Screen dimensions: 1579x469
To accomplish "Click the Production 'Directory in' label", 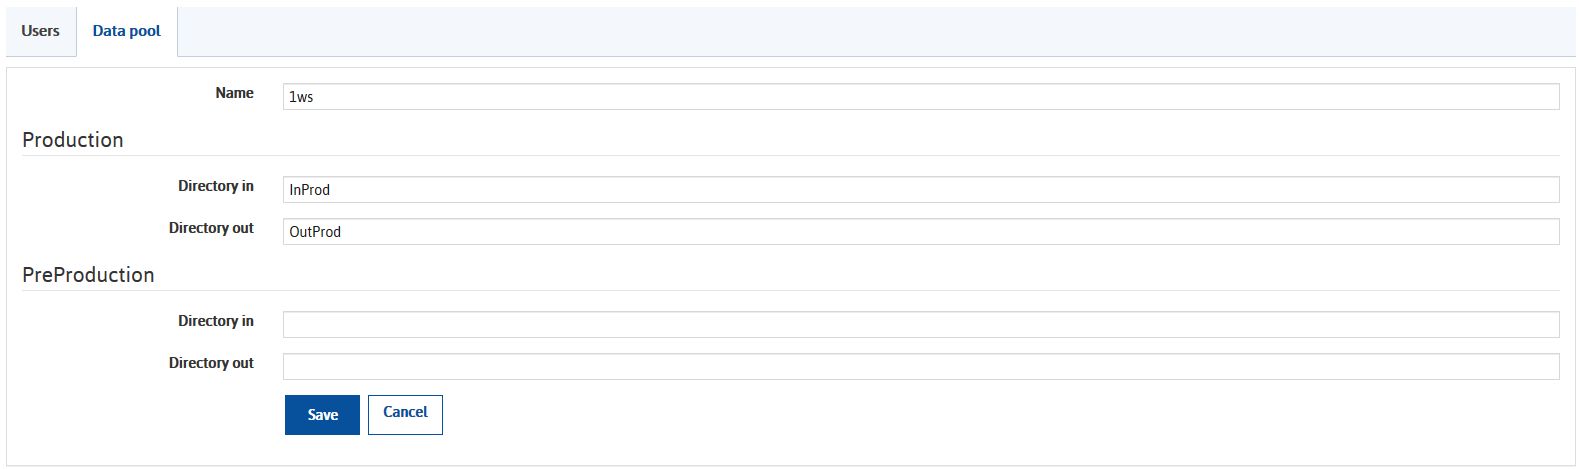I will click(x=216, y=186).
